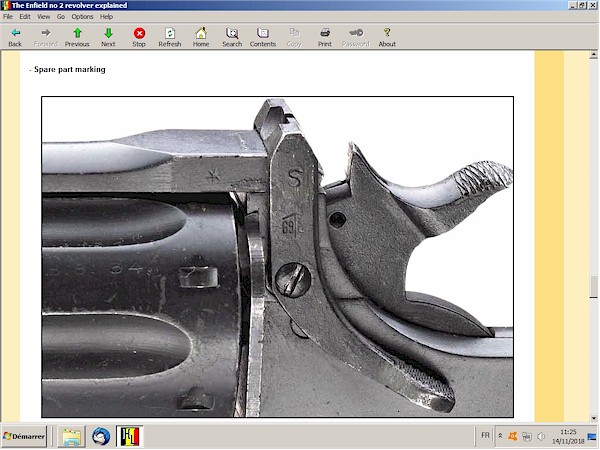Open the Contents icon

[263, 33]
